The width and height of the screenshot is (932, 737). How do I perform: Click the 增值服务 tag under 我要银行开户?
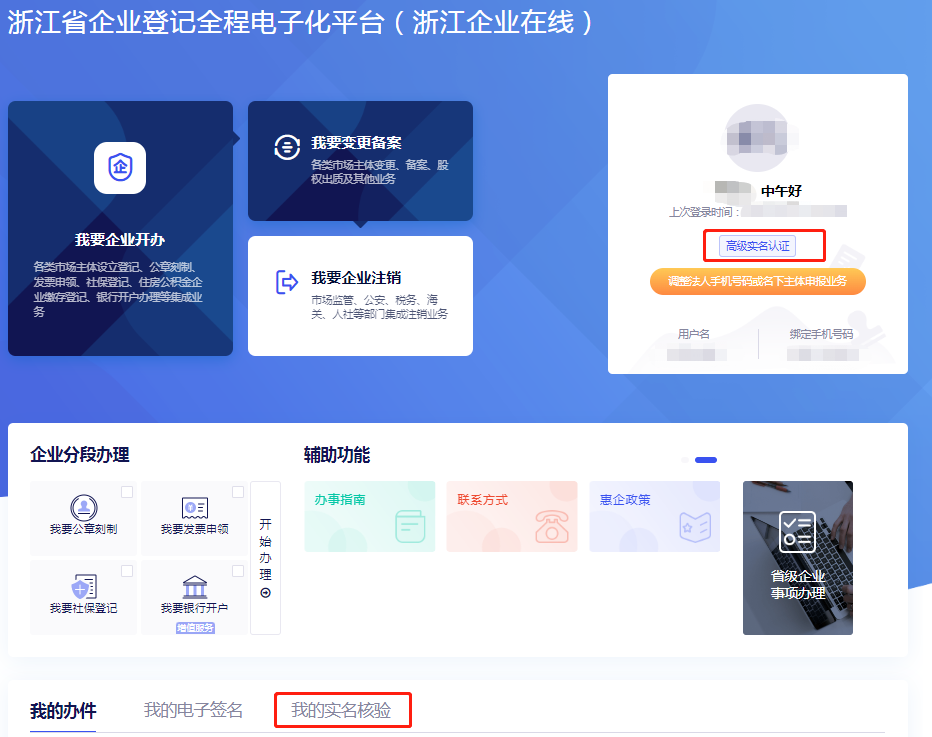click(x=195, y=628)
